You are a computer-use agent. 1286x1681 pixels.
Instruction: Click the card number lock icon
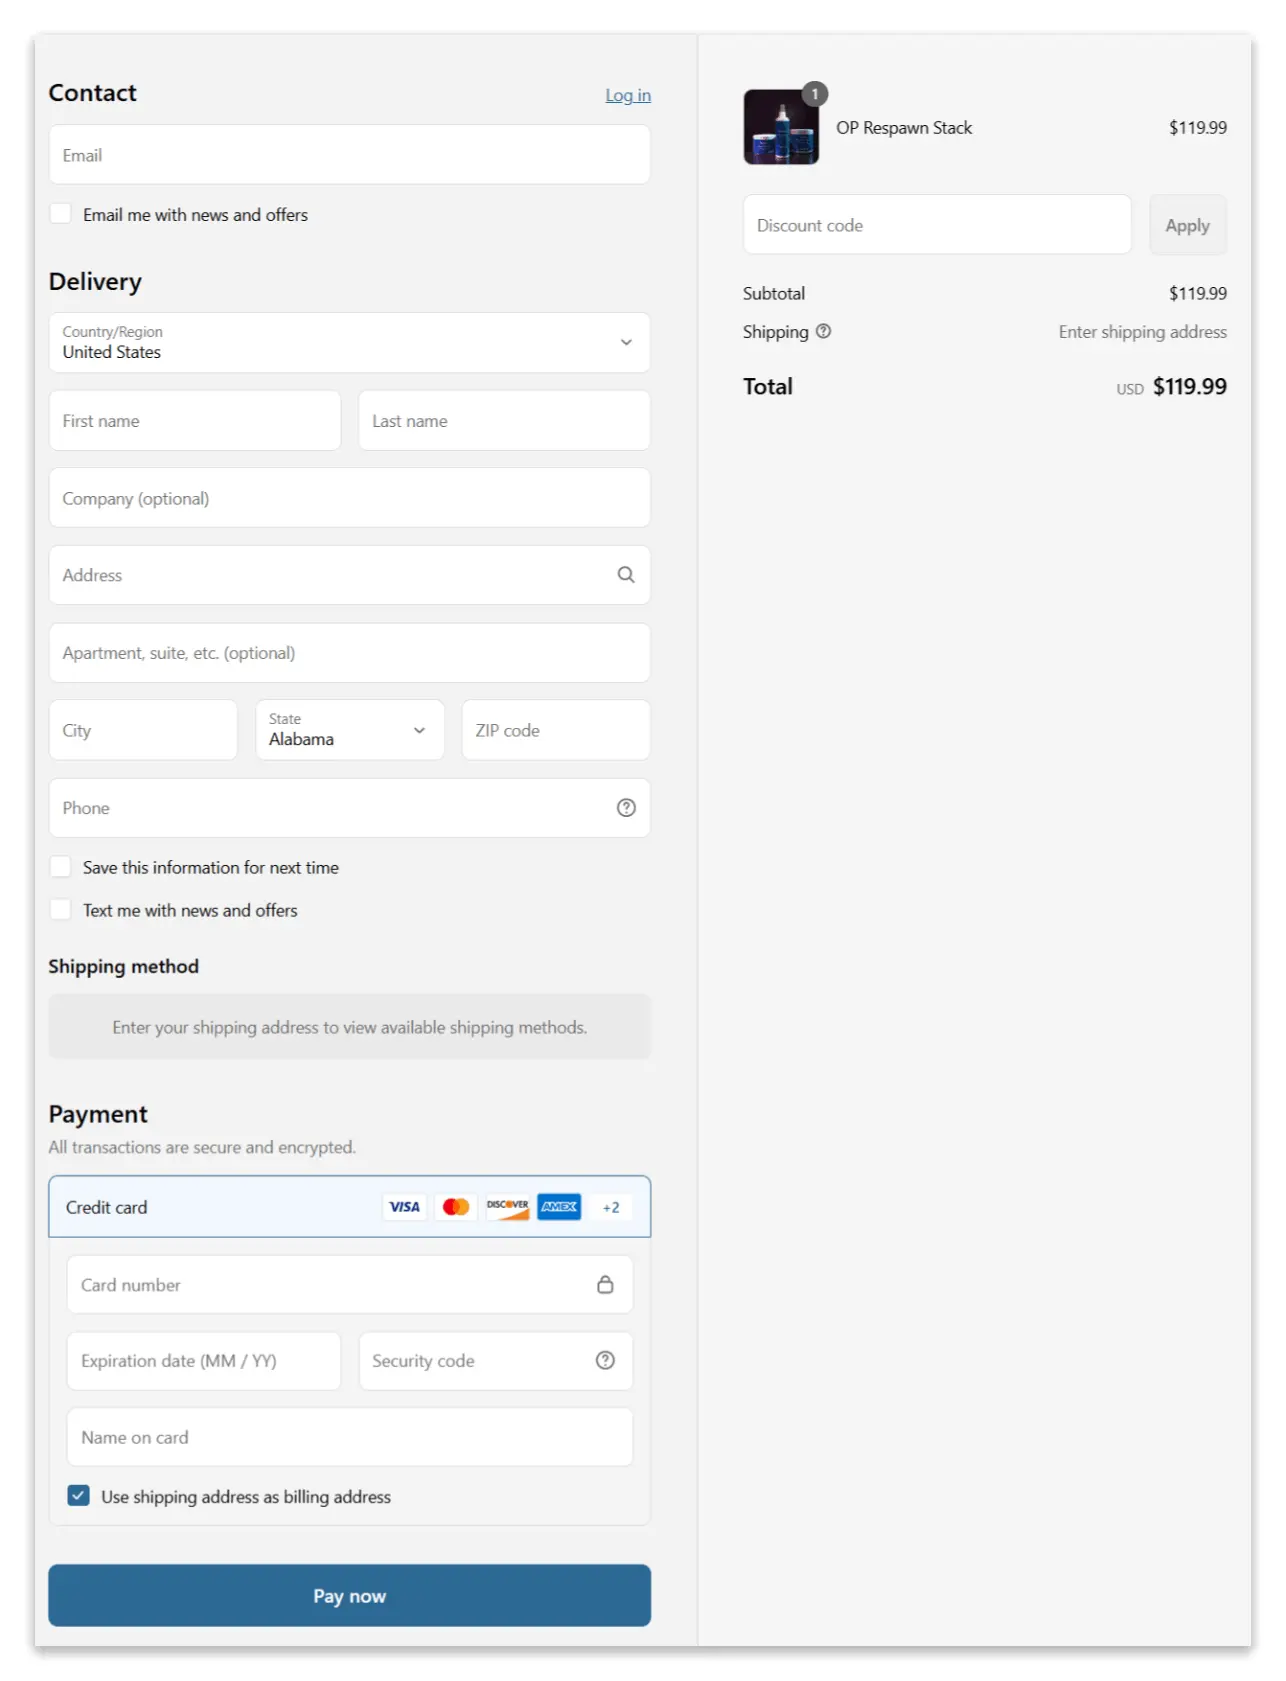[x=605, y=1285]
